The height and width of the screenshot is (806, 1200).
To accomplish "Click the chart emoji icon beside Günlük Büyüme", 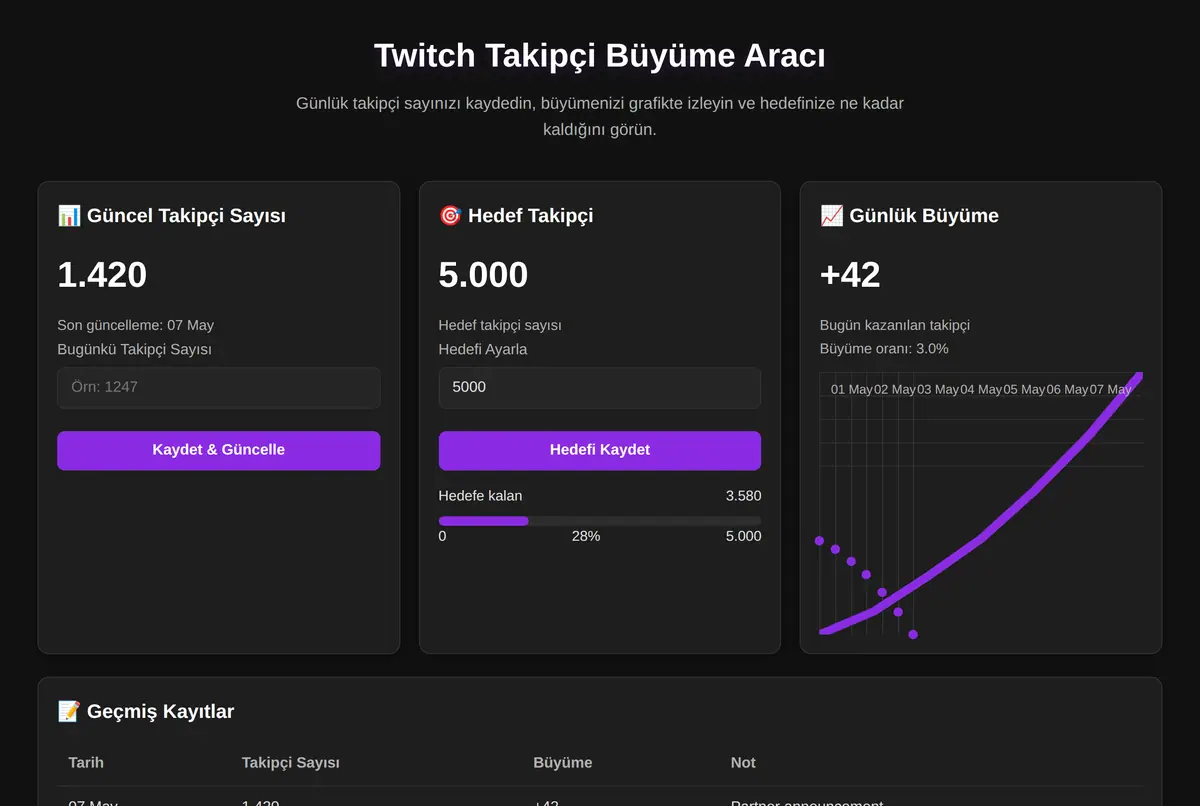I will [831, 216].
